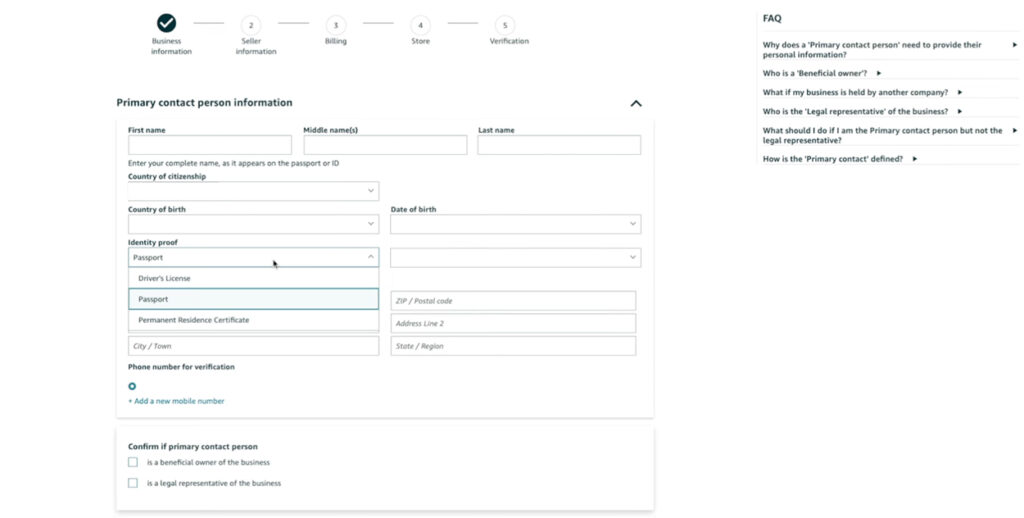
Task: Open the Country of birth dropdown
Action: (253, 224)
